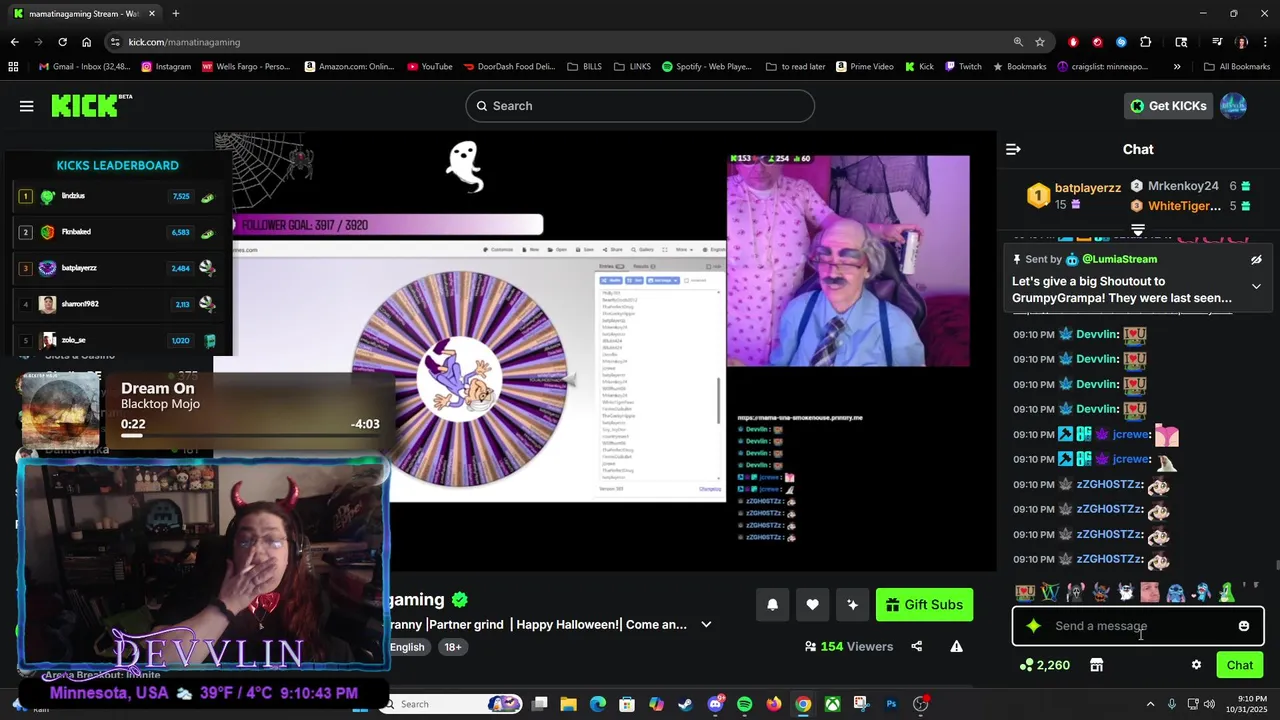Open Chrome three-dot menu
Screen dimensions: 1280x720
(x=1265, y=42)
